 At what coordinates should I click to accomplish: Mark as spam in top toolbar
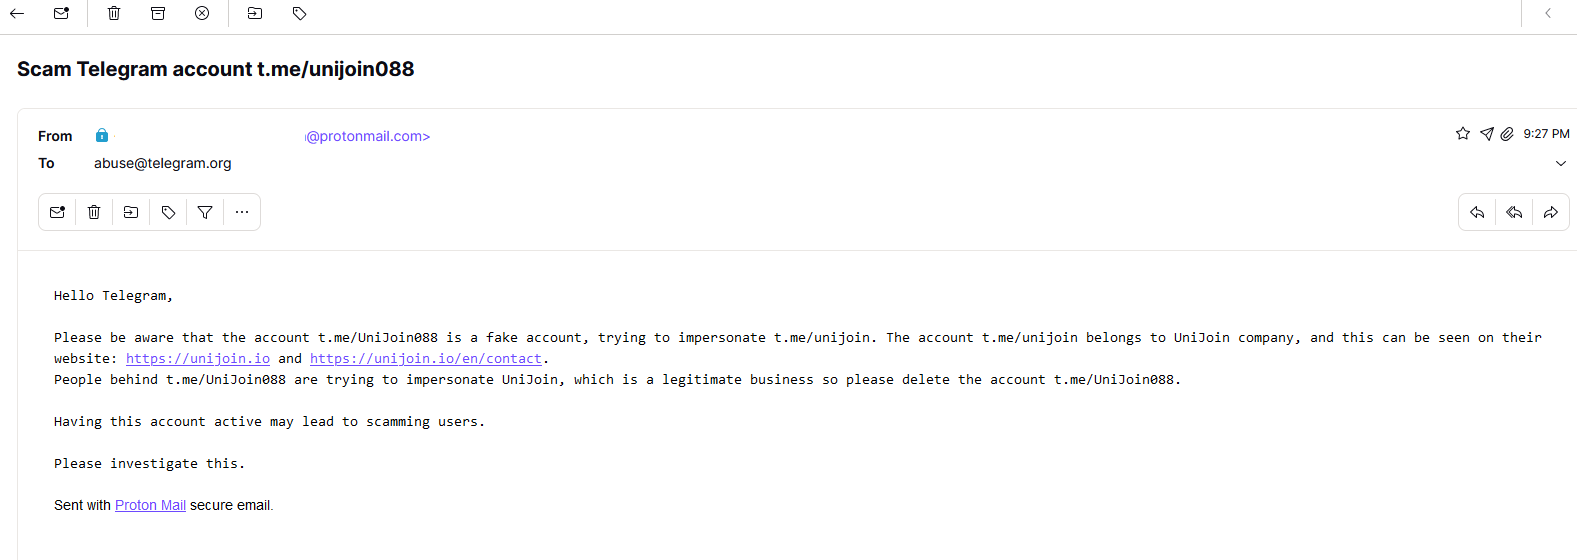tap(202, 13)
